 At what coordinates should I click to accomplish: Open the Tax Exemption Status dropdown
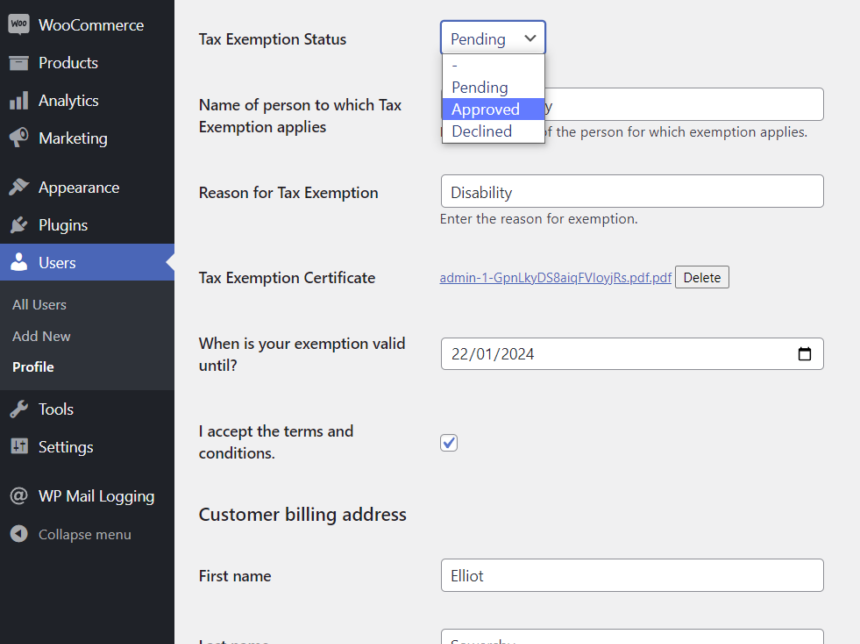click(492, 38)
